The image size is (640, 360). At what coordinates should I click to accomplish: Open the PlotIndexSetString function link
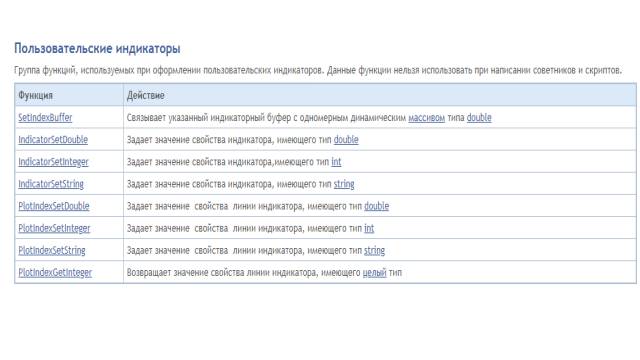51,250
